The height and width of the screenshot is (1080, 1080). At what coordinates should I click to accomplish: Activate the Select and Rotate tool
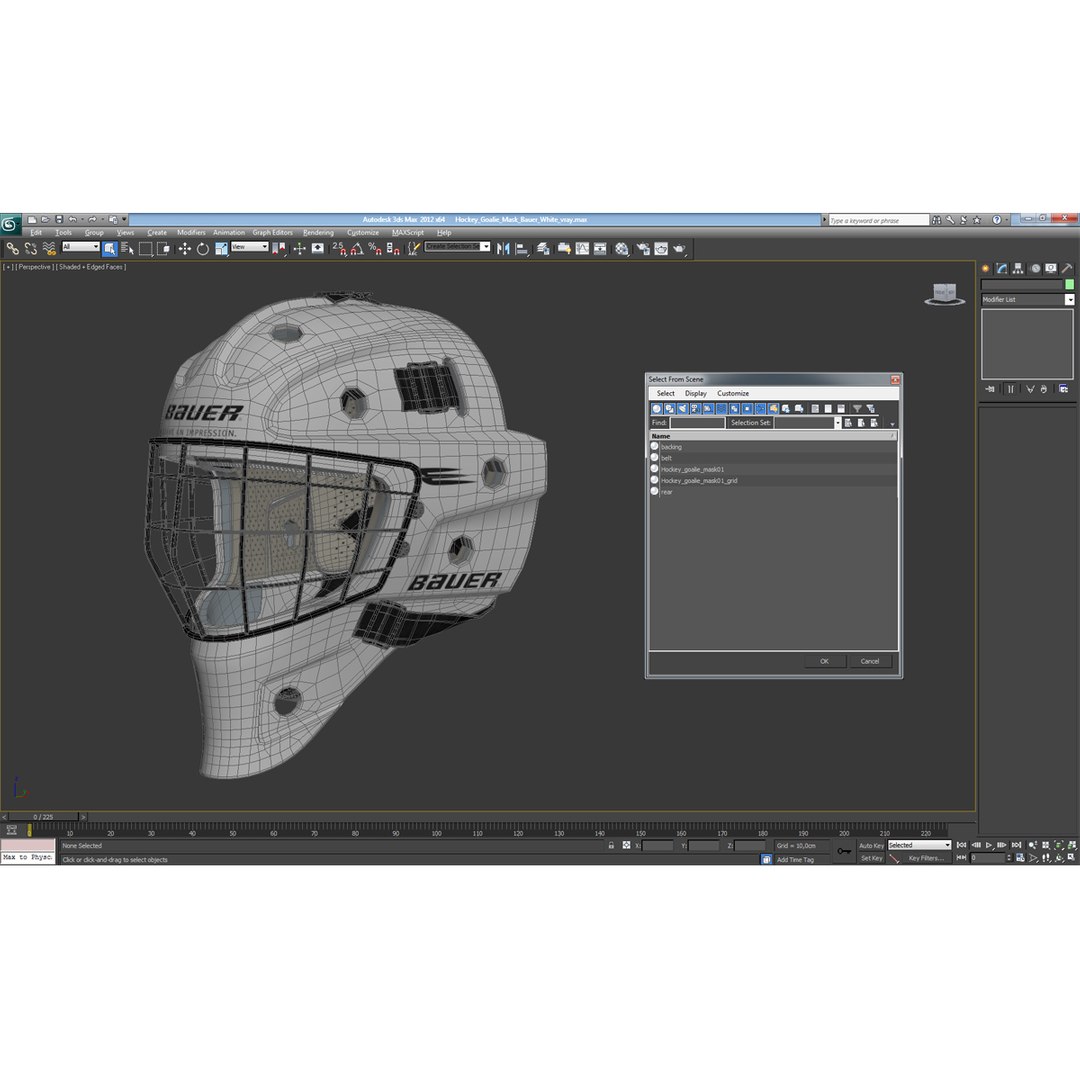click(x=202, y=249)
